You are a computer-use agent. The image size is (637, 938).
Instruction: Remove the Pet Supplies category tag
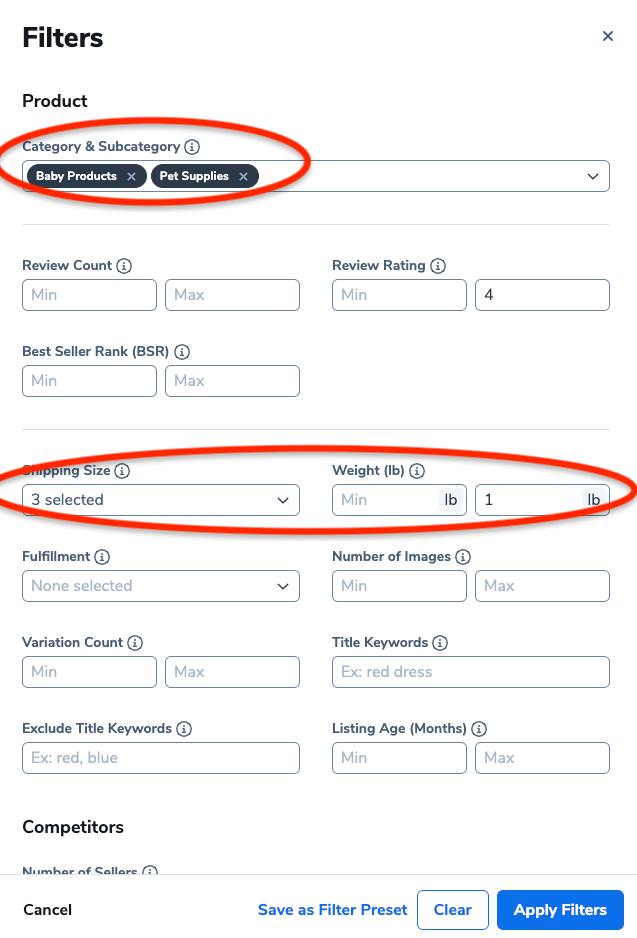tap(243, 176)
